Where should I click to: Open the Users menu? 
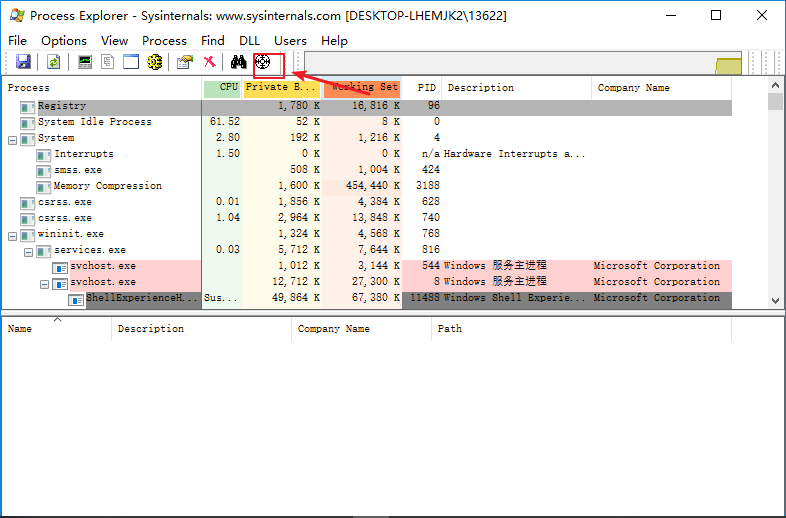point(290,41)
